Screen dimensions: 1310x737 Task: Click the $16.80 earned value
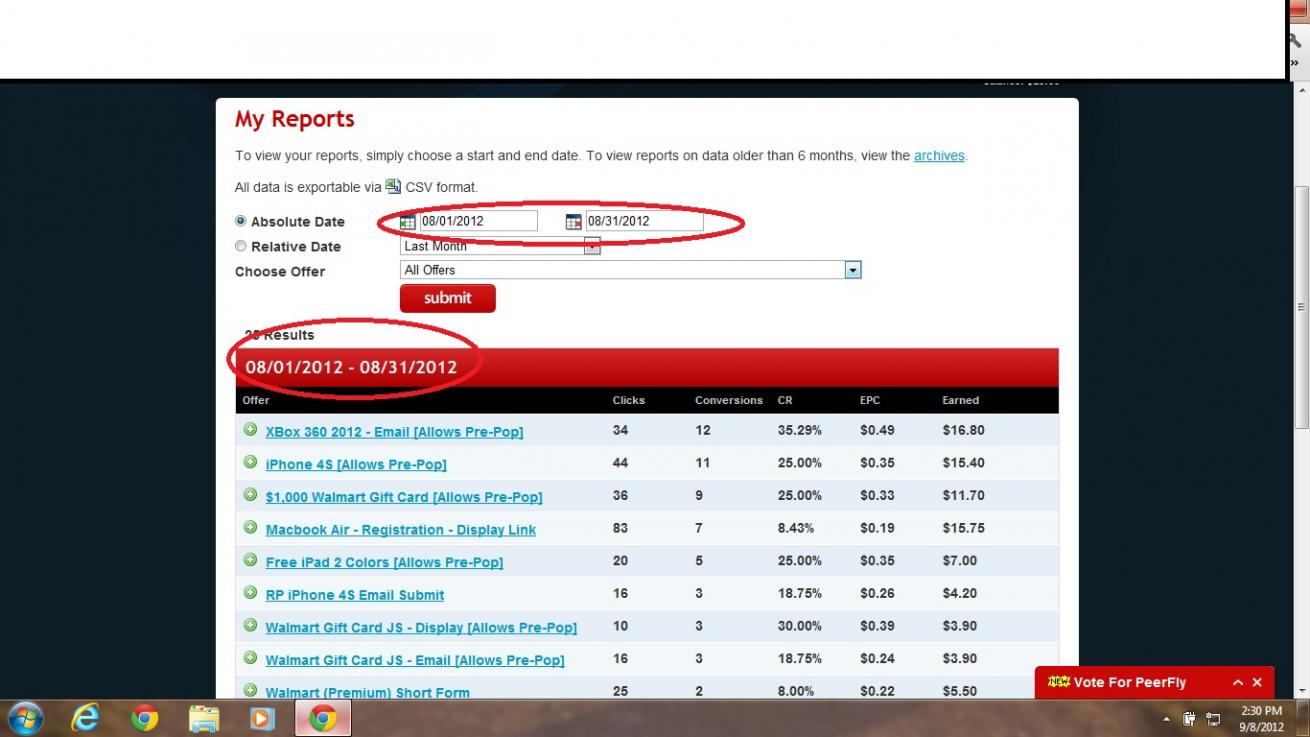[x=963, y=430]
